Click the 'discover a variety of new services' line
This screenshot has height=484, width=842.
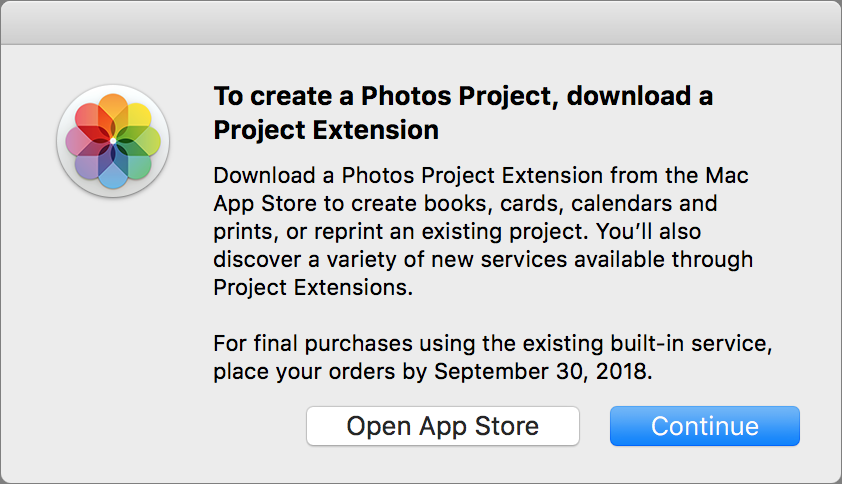[483, 259]
